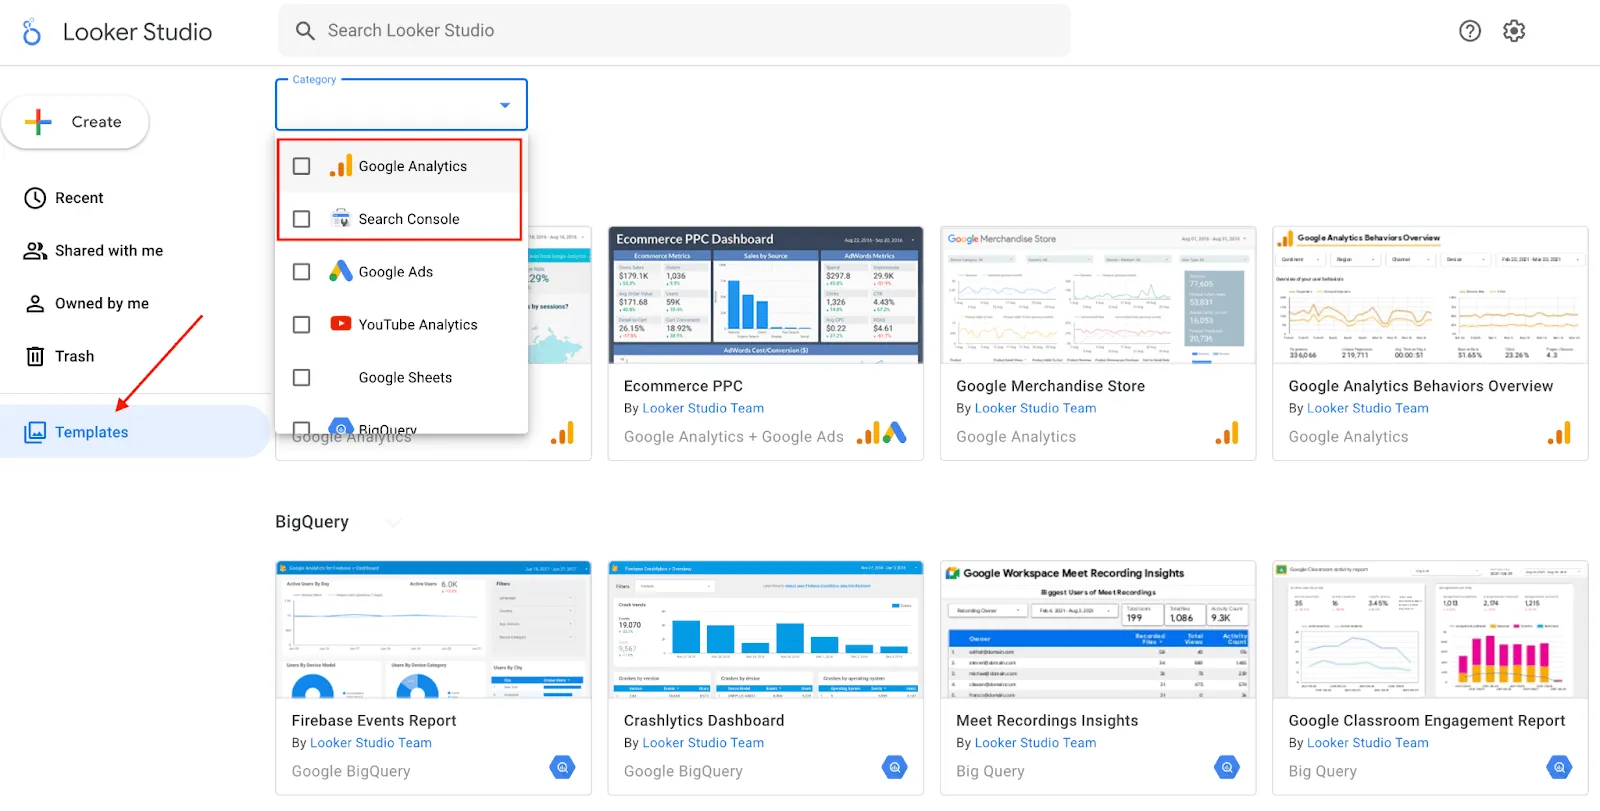Click the Meet Recordings Insights title

tap(1047, 720)
